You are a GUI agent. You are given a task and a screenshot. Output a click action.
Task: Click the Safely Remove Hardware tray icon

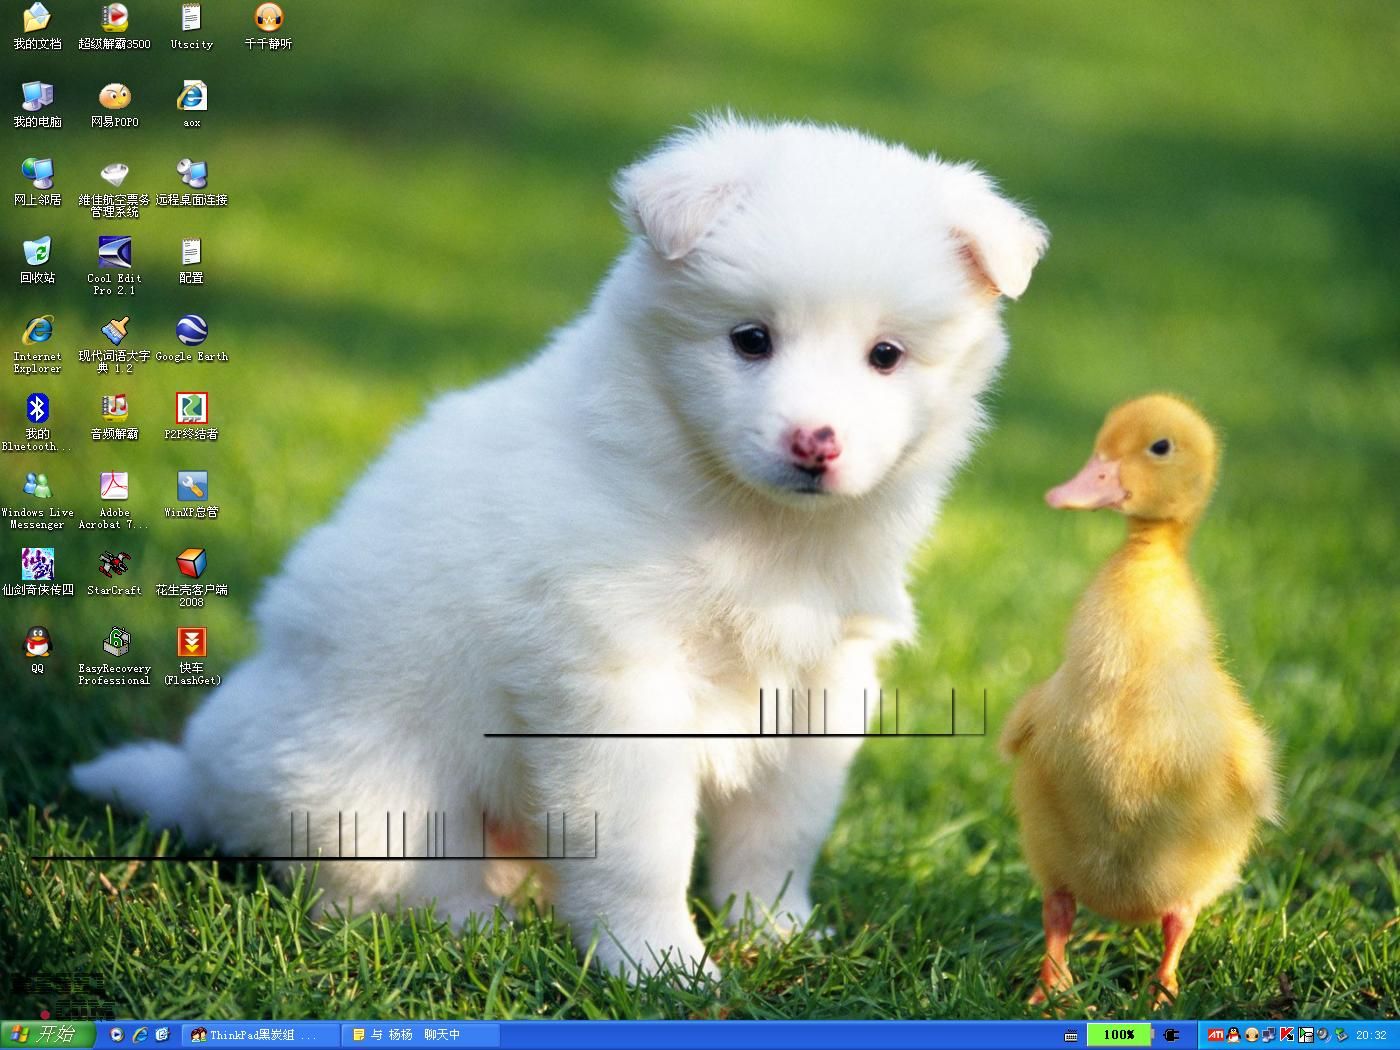click(x=1340, y=1035)
